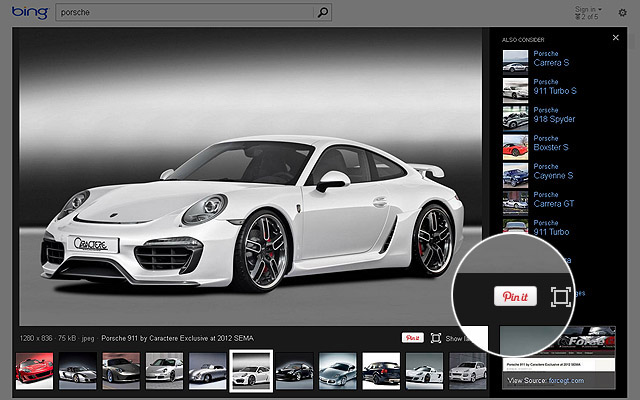Image resolution: width=640 pixels, height=400 pixels.
Task: Select the red convertible filmstrip thumbnail
Action: [35, 371]
